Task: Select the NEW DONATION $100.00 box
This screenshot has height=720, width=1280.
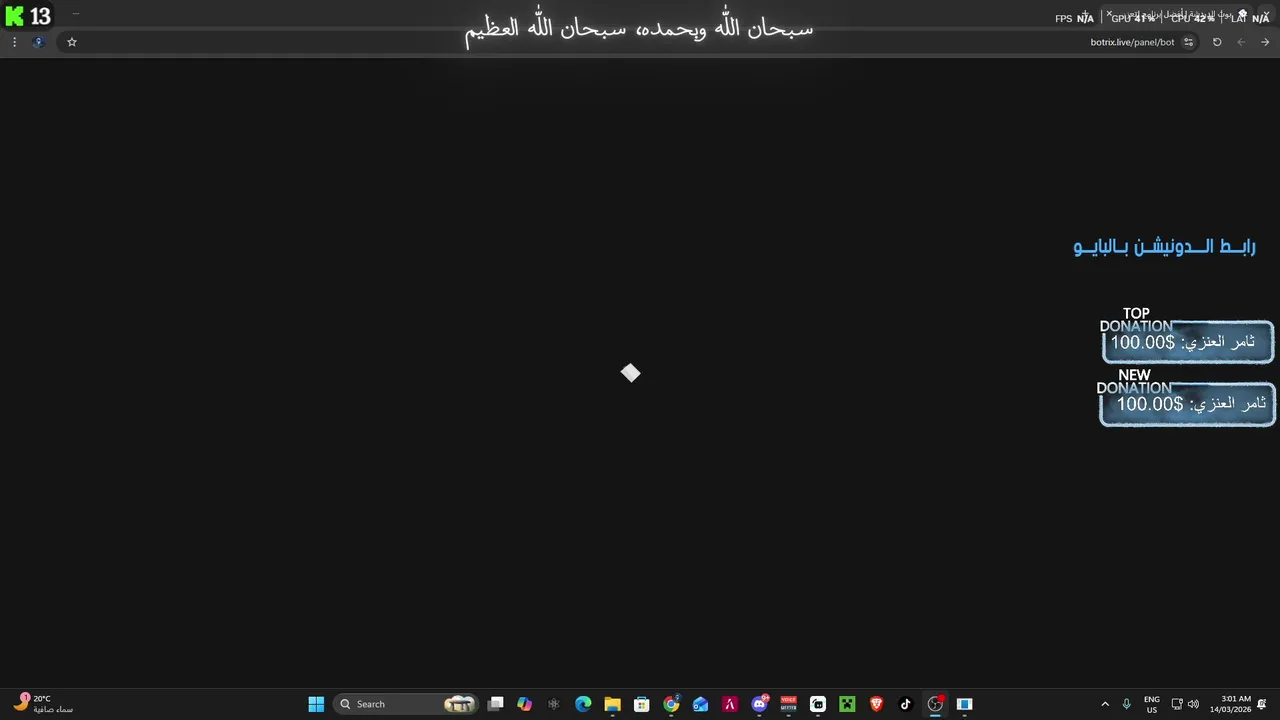Action: (x=1187, y=404)
